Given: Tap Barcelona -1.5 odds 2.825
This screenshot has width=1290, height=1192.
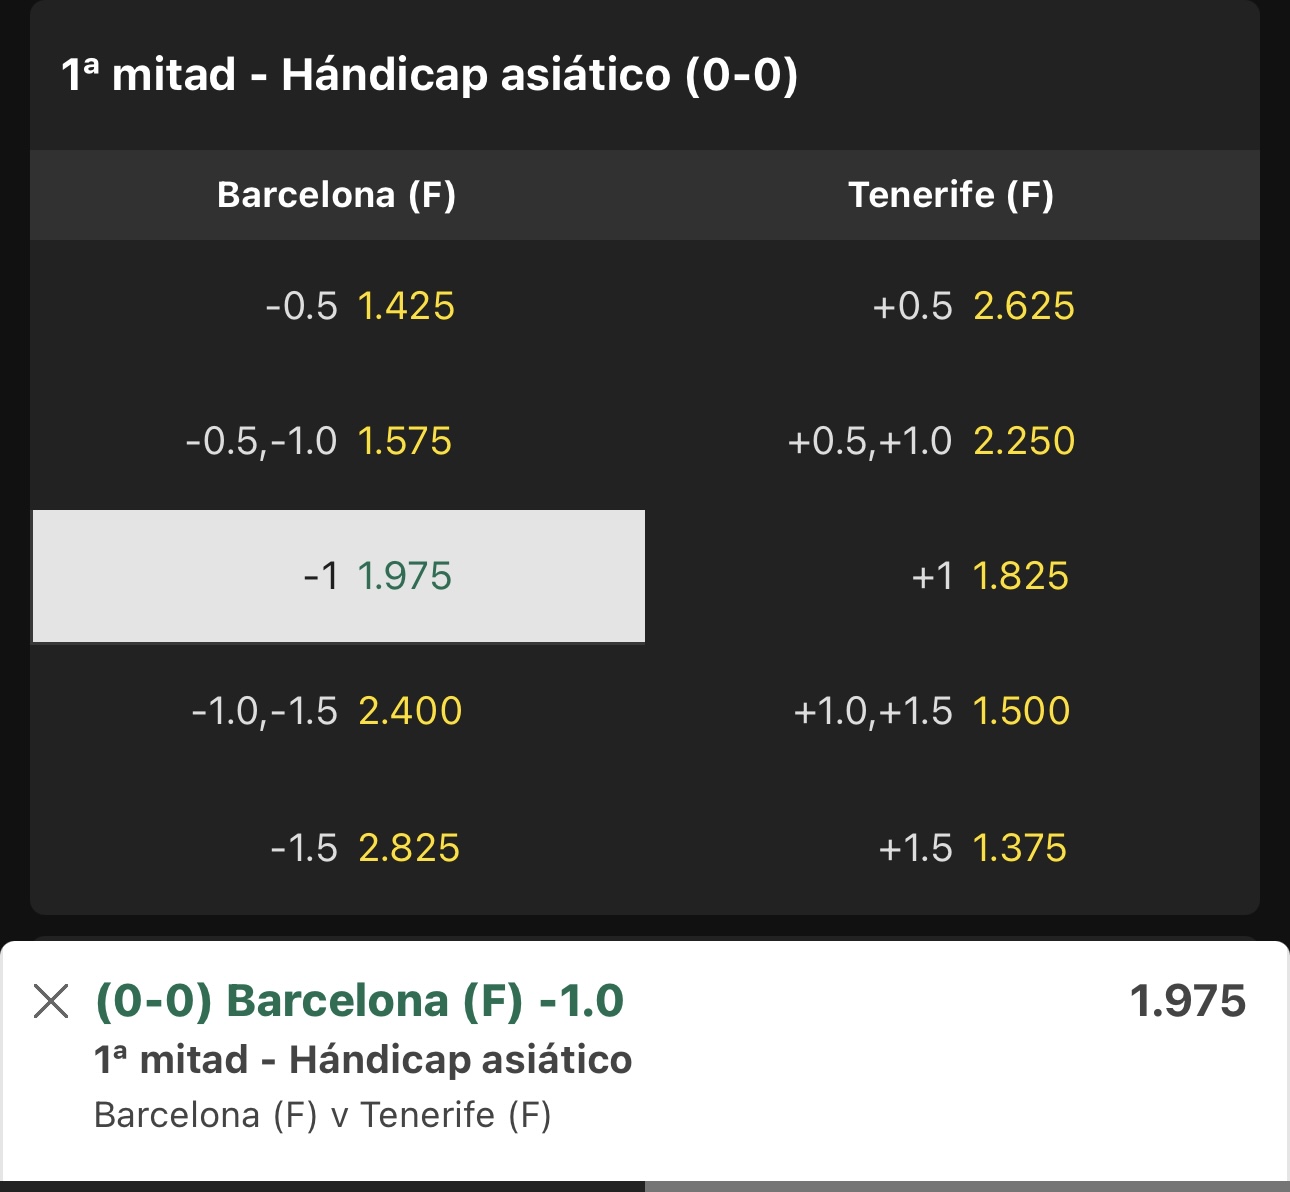Looking at the screenshot, I should [x=338, y=848].
